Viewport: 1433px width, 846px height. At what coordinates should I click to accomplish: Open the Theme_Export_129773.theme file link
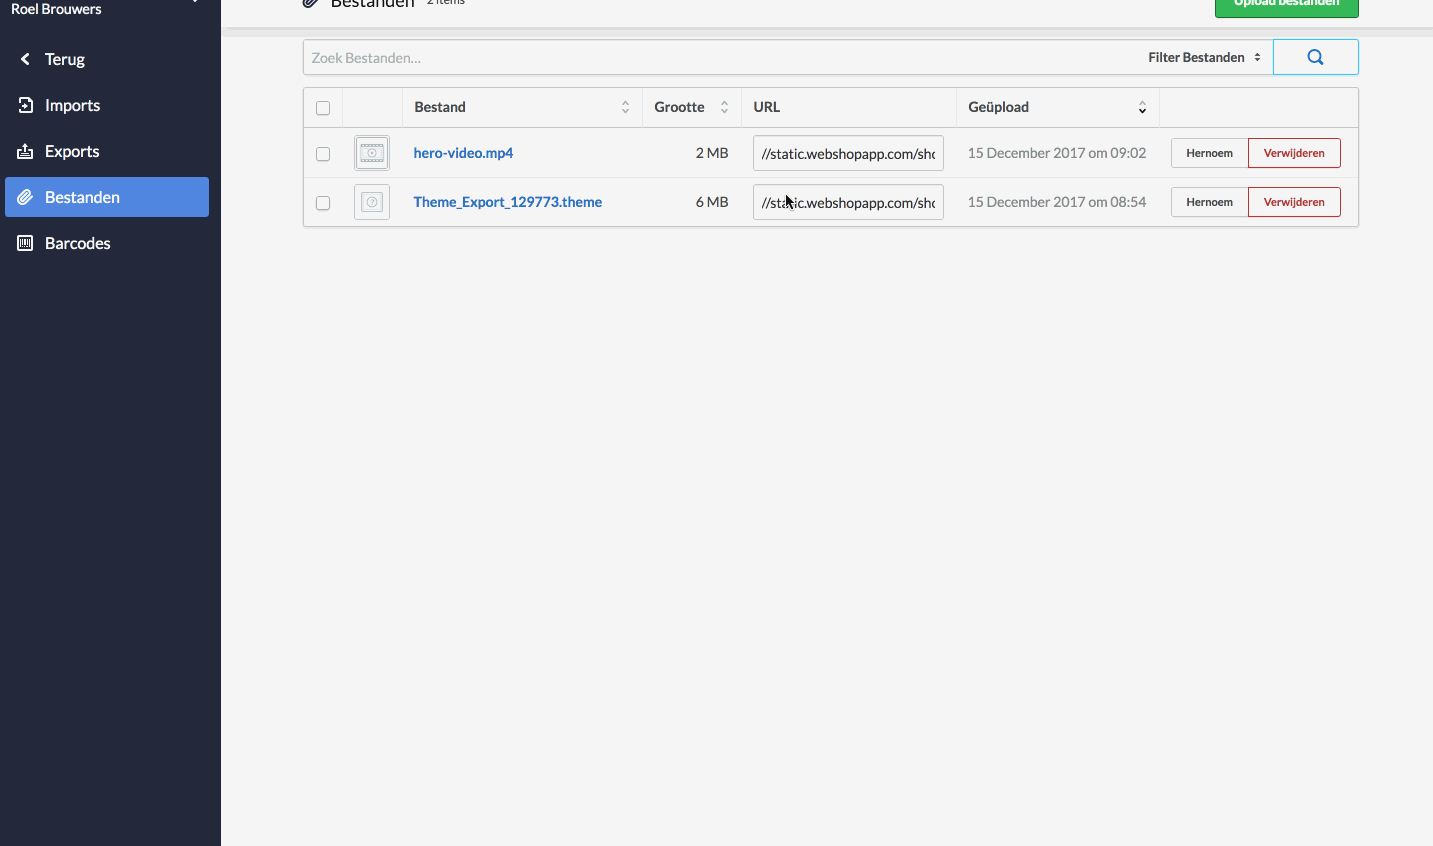(x=508, y=202)
